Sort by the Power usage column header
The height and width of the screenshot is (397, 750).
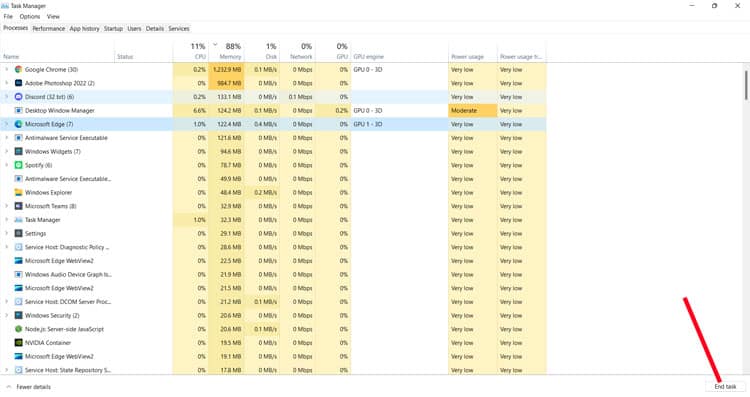pyautogui.click(x=473, y=52)
